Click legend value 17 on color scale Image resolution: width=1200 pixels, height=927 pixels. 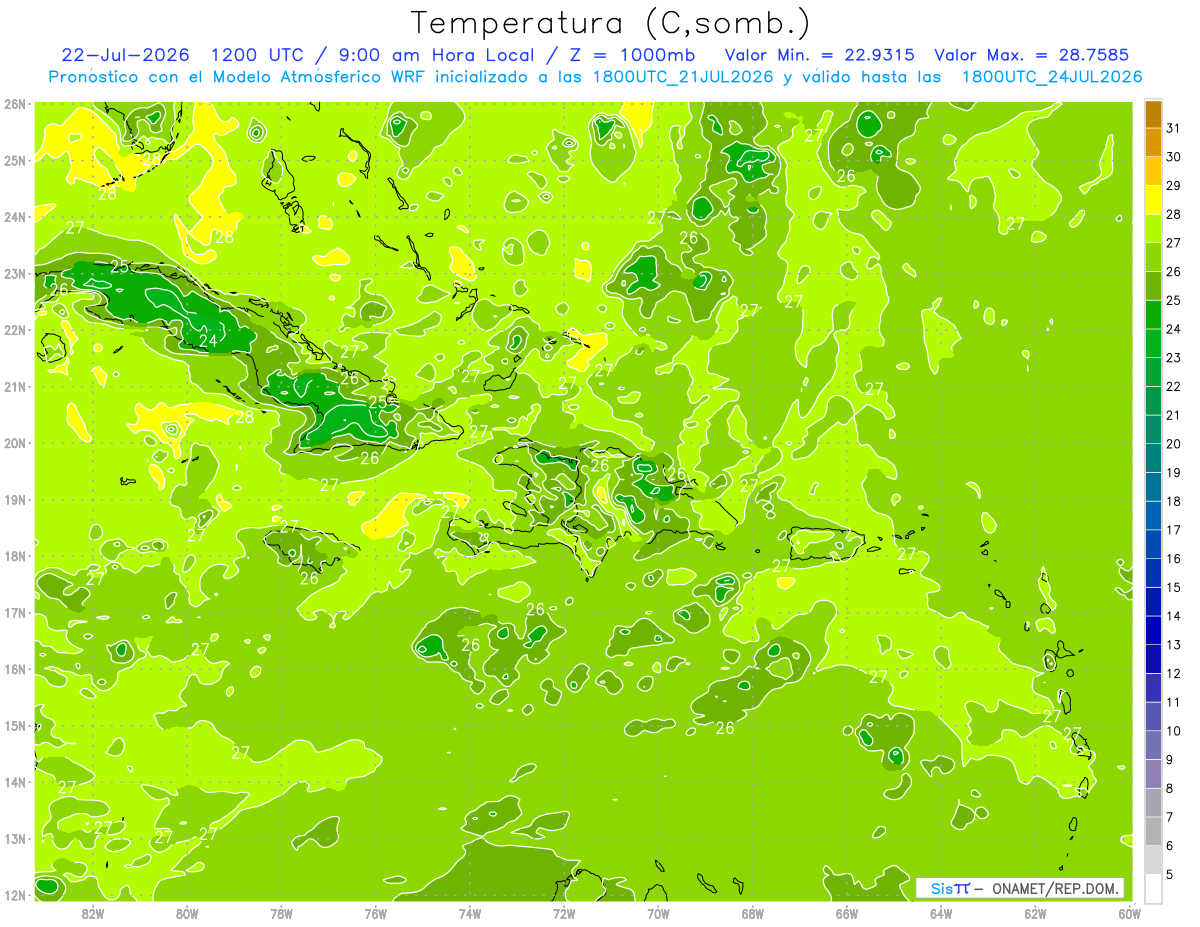click(x=1174, y=530)
